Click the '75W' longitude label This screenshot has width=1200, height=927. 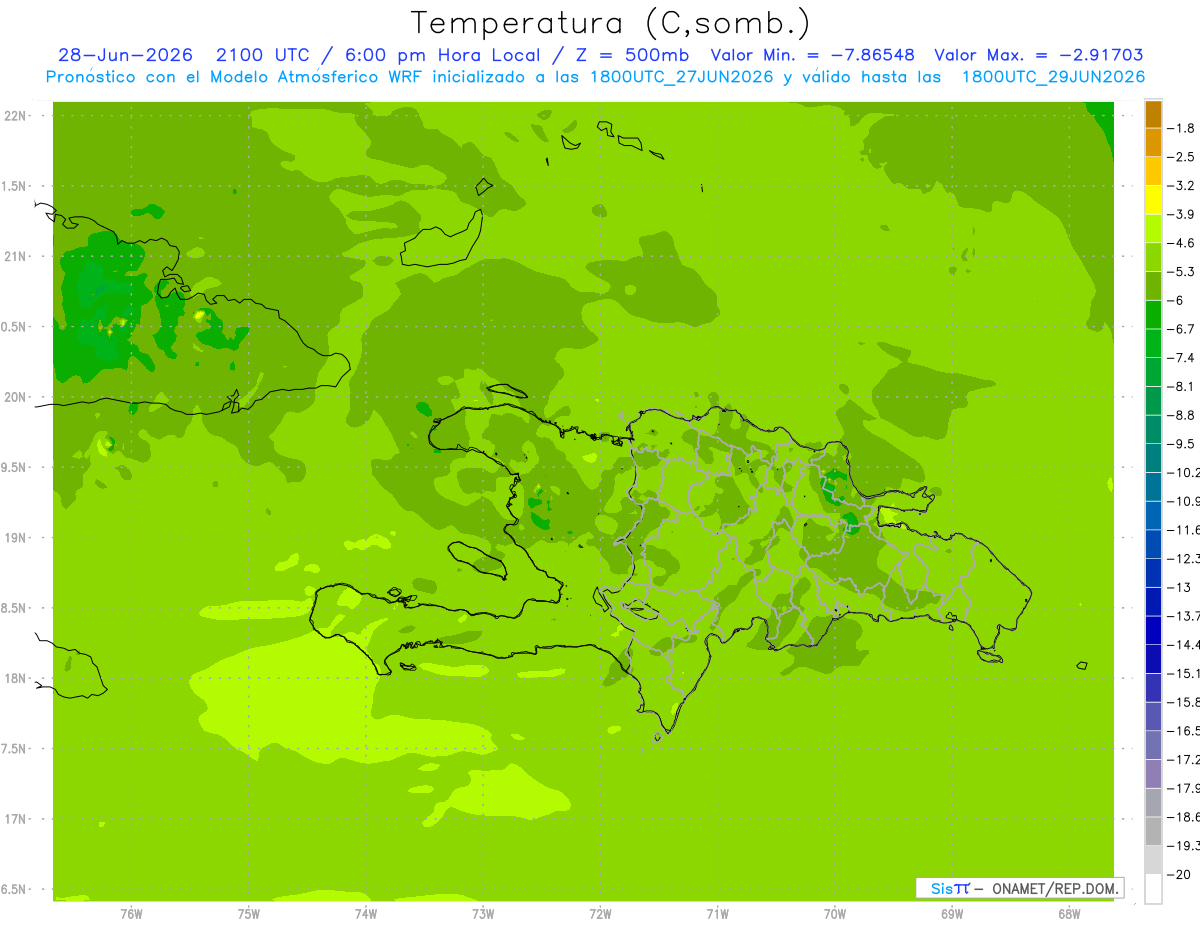tap(249, 913)
